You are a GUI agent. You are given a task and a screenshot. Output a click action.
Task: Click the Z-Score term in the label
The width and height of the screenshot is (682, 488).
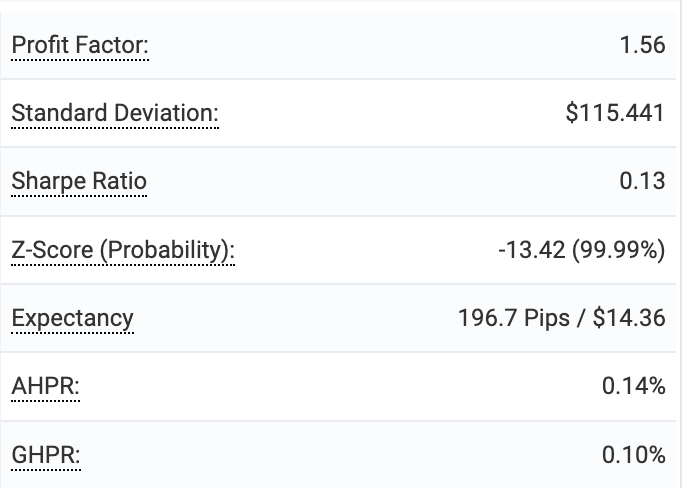(x=52, y=250)
